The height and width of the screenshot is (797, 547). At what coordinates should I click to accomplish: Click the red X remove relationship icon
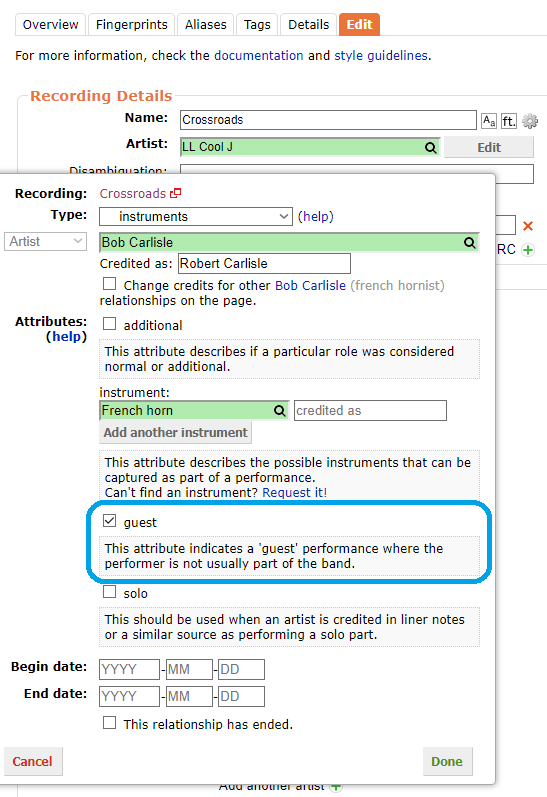pyautogui.click(x=528, y=226)
